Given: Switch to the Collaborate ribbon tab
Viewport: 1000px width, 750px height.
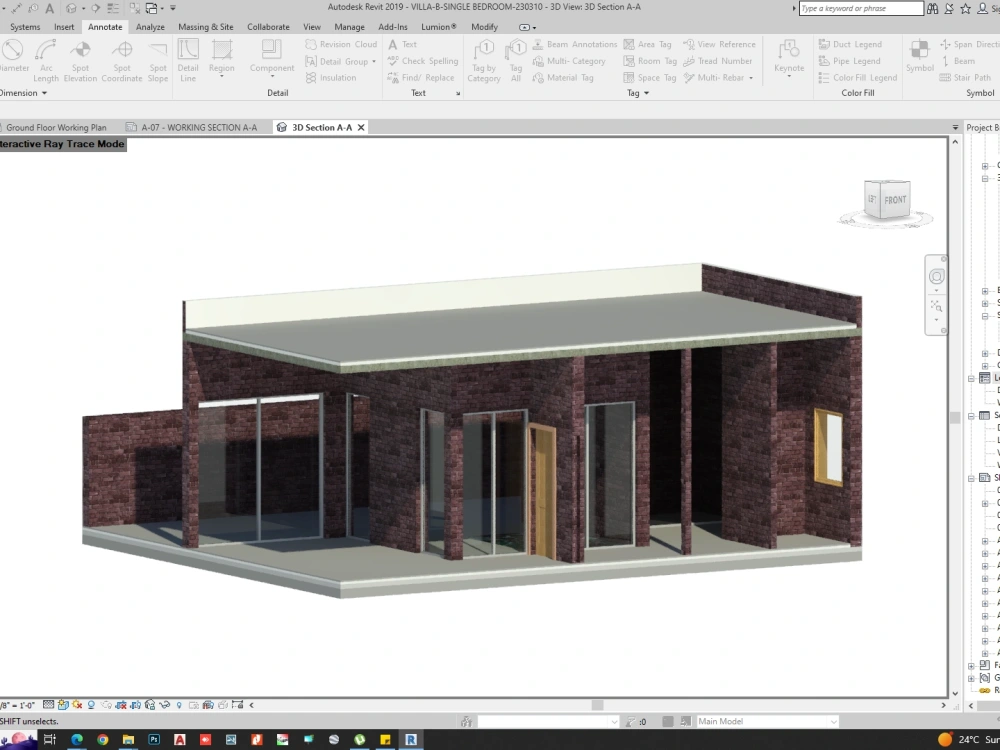Looking at the screenshot, I should coord(268,27).
